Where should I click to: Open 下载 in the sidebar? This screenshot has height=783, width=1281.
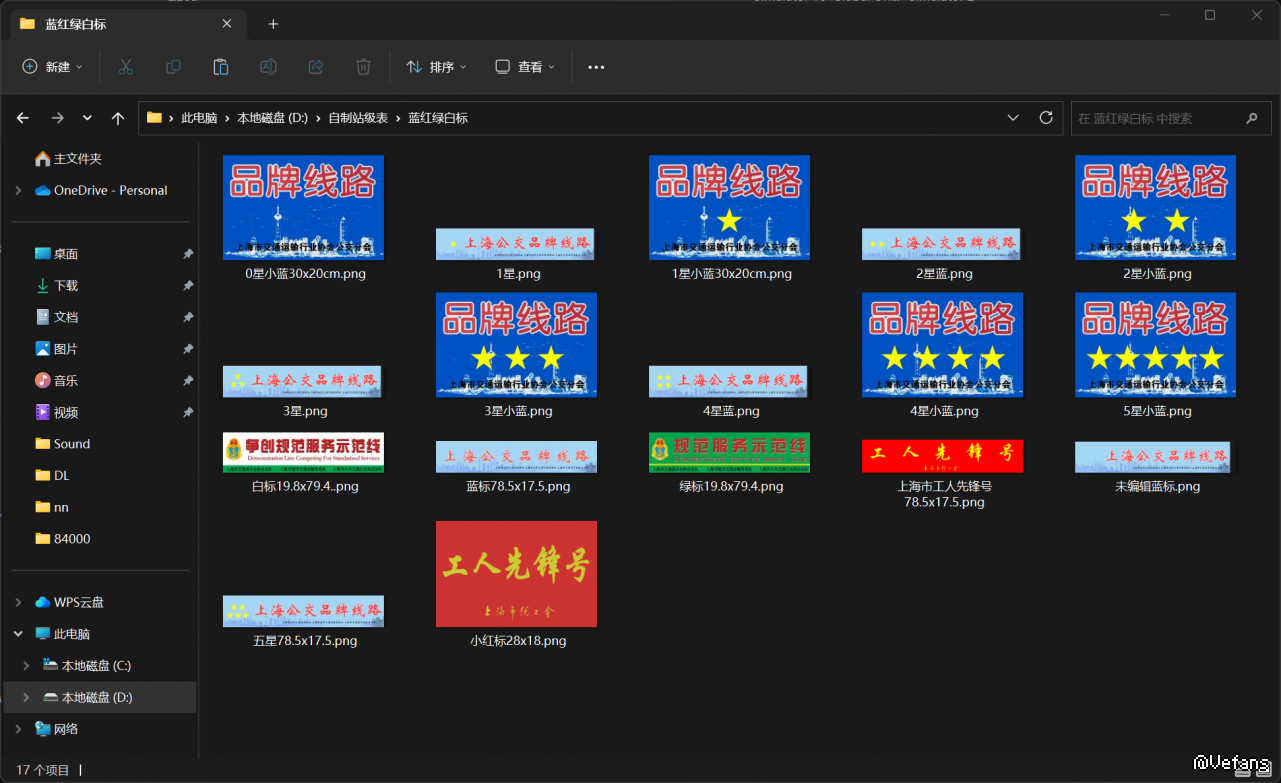coord(66,286)
